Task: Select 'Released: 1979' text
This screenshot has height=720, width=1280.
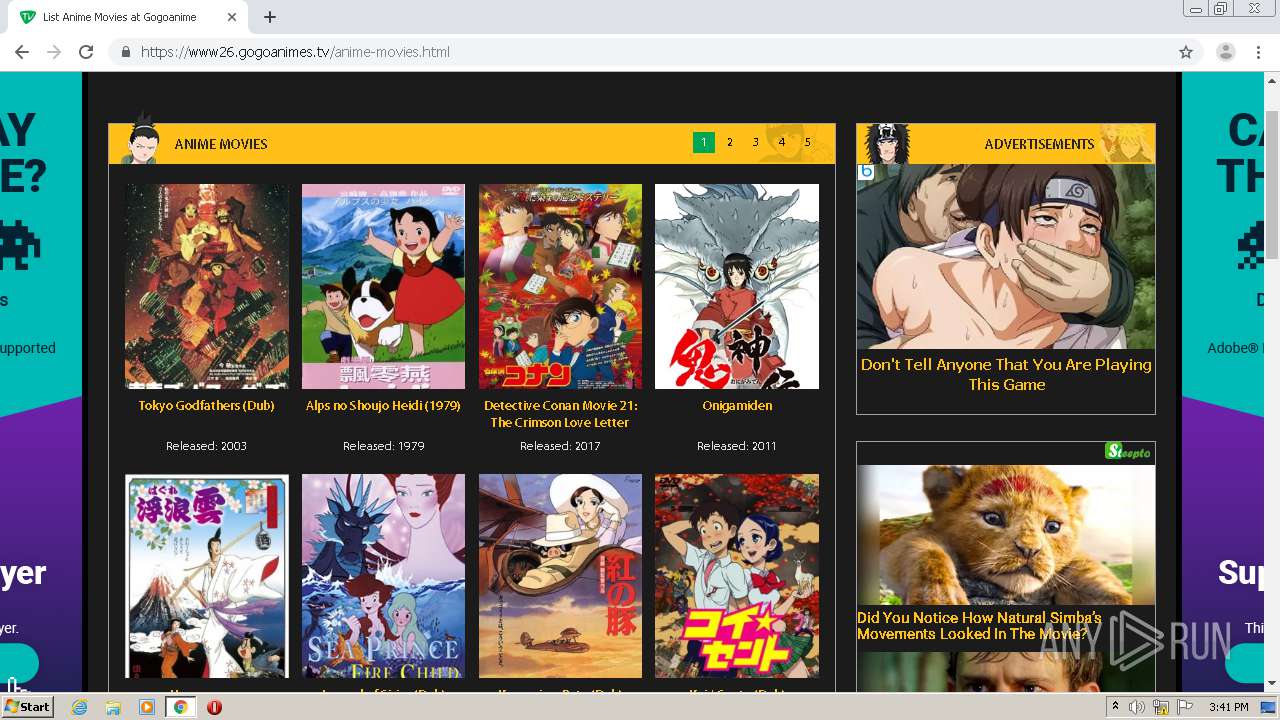Action: tap(384, 446)
